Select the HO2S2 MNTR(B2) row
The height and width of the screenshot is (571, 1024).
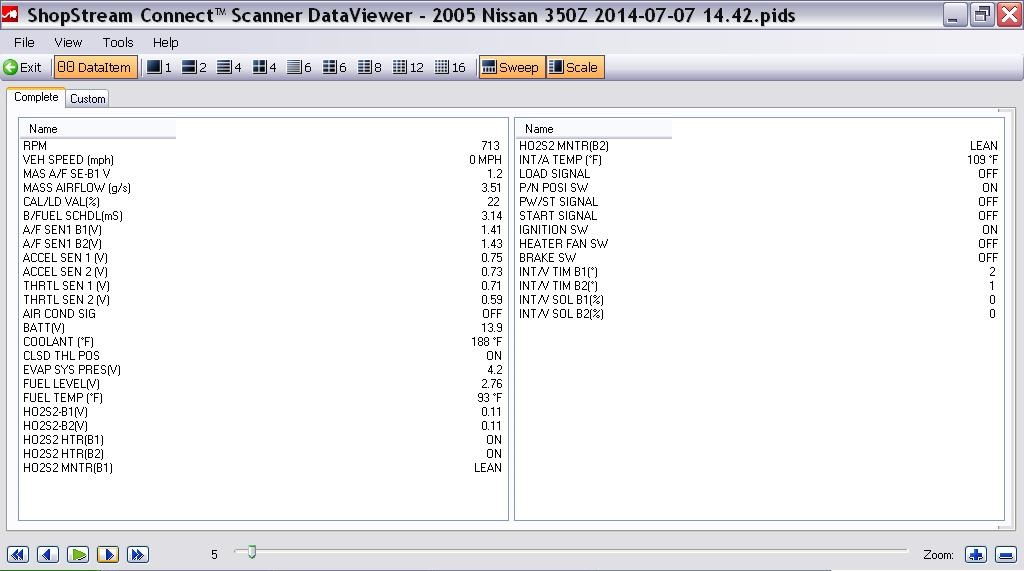pyautogui.click(x=759, y=146)
